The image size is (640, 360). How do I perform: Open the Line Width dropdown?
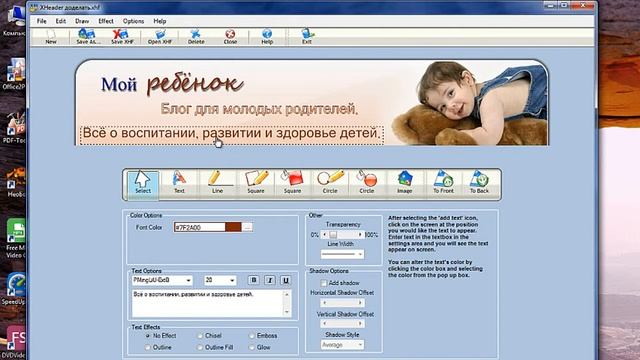(360, 254)
